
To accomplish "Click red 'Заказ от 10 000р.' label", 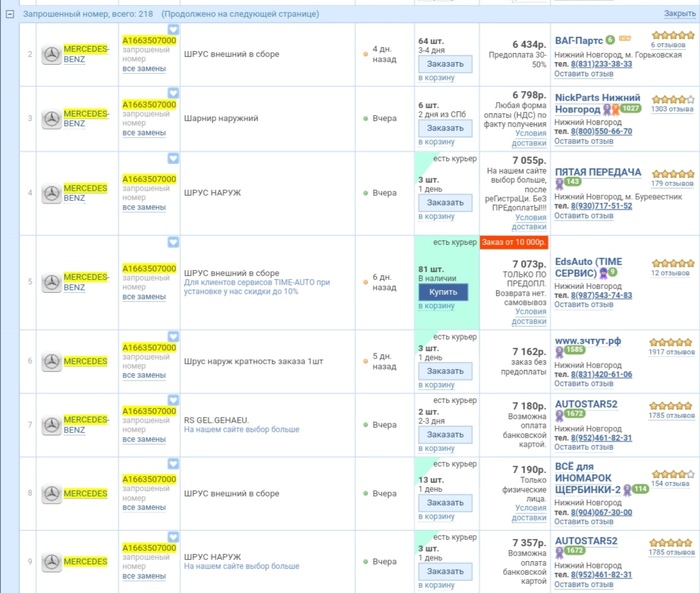I will click(x=514, y=242).
